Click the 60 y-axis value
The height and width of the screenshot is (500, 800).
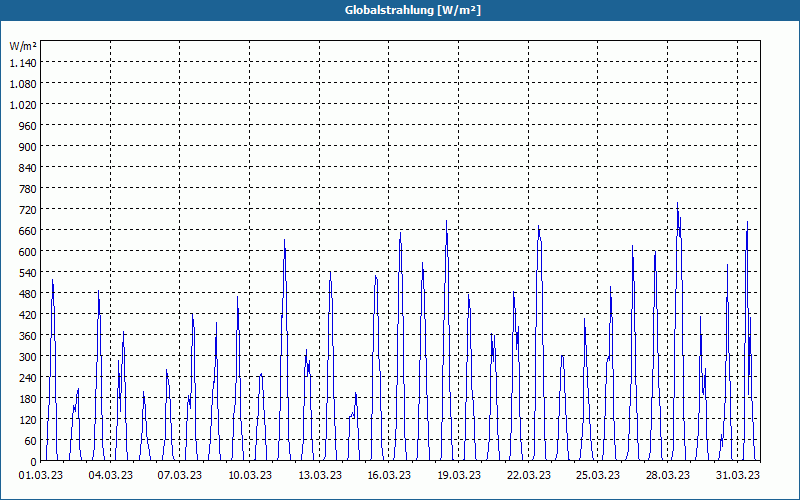(30, 441)
